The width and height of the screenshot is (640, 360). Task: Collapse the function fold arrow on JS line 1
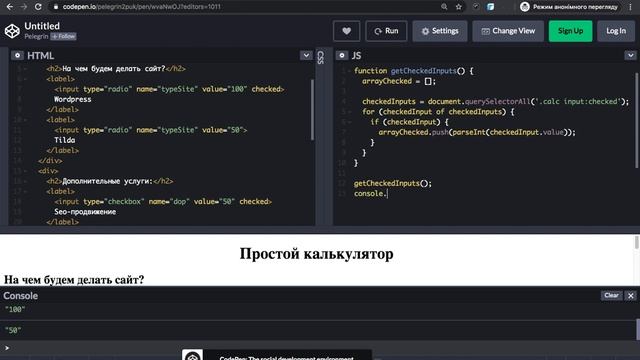[x=349, y=71]
